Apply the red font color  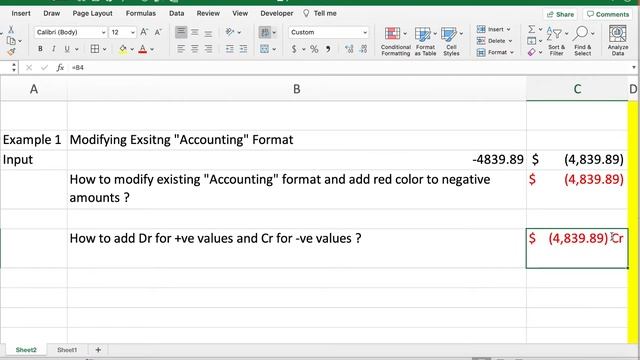click(142, 49)
